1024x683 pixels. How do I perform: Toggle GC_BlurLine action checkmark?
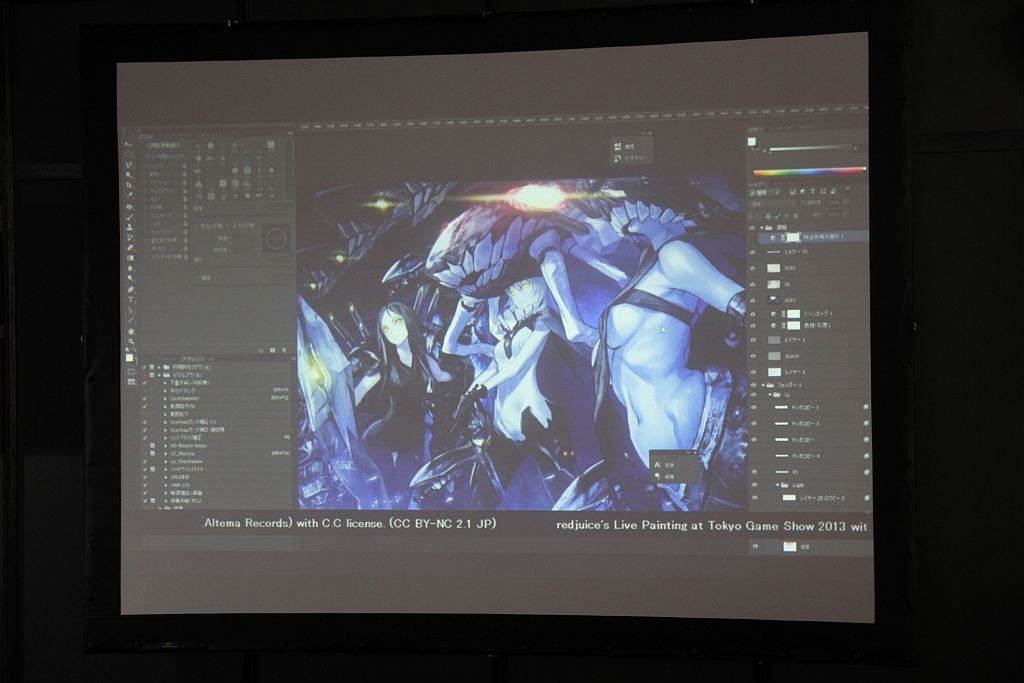(x=144, y=453)
